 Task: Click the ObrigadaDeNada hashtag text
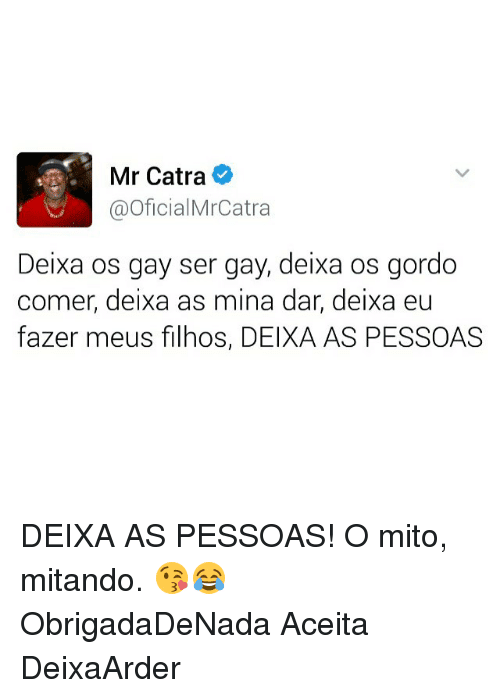tap(145, 624)
